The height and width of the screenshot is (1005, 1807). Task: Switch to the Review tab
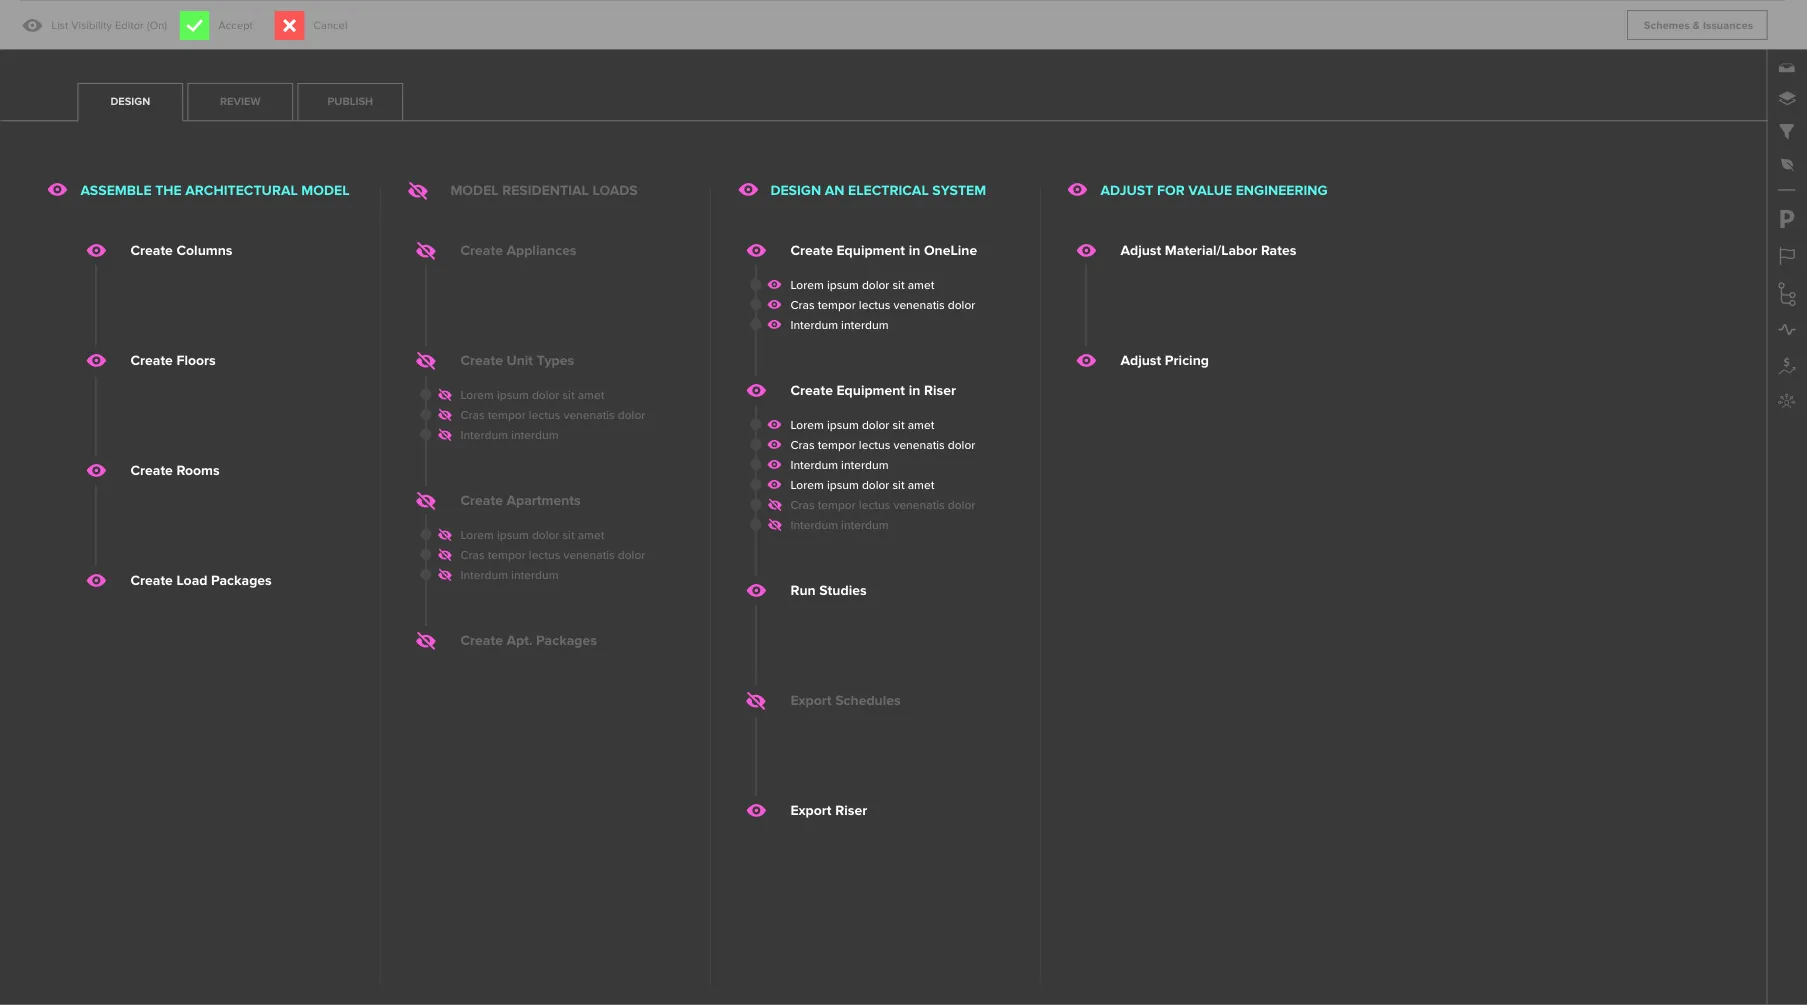coord(240,102)
